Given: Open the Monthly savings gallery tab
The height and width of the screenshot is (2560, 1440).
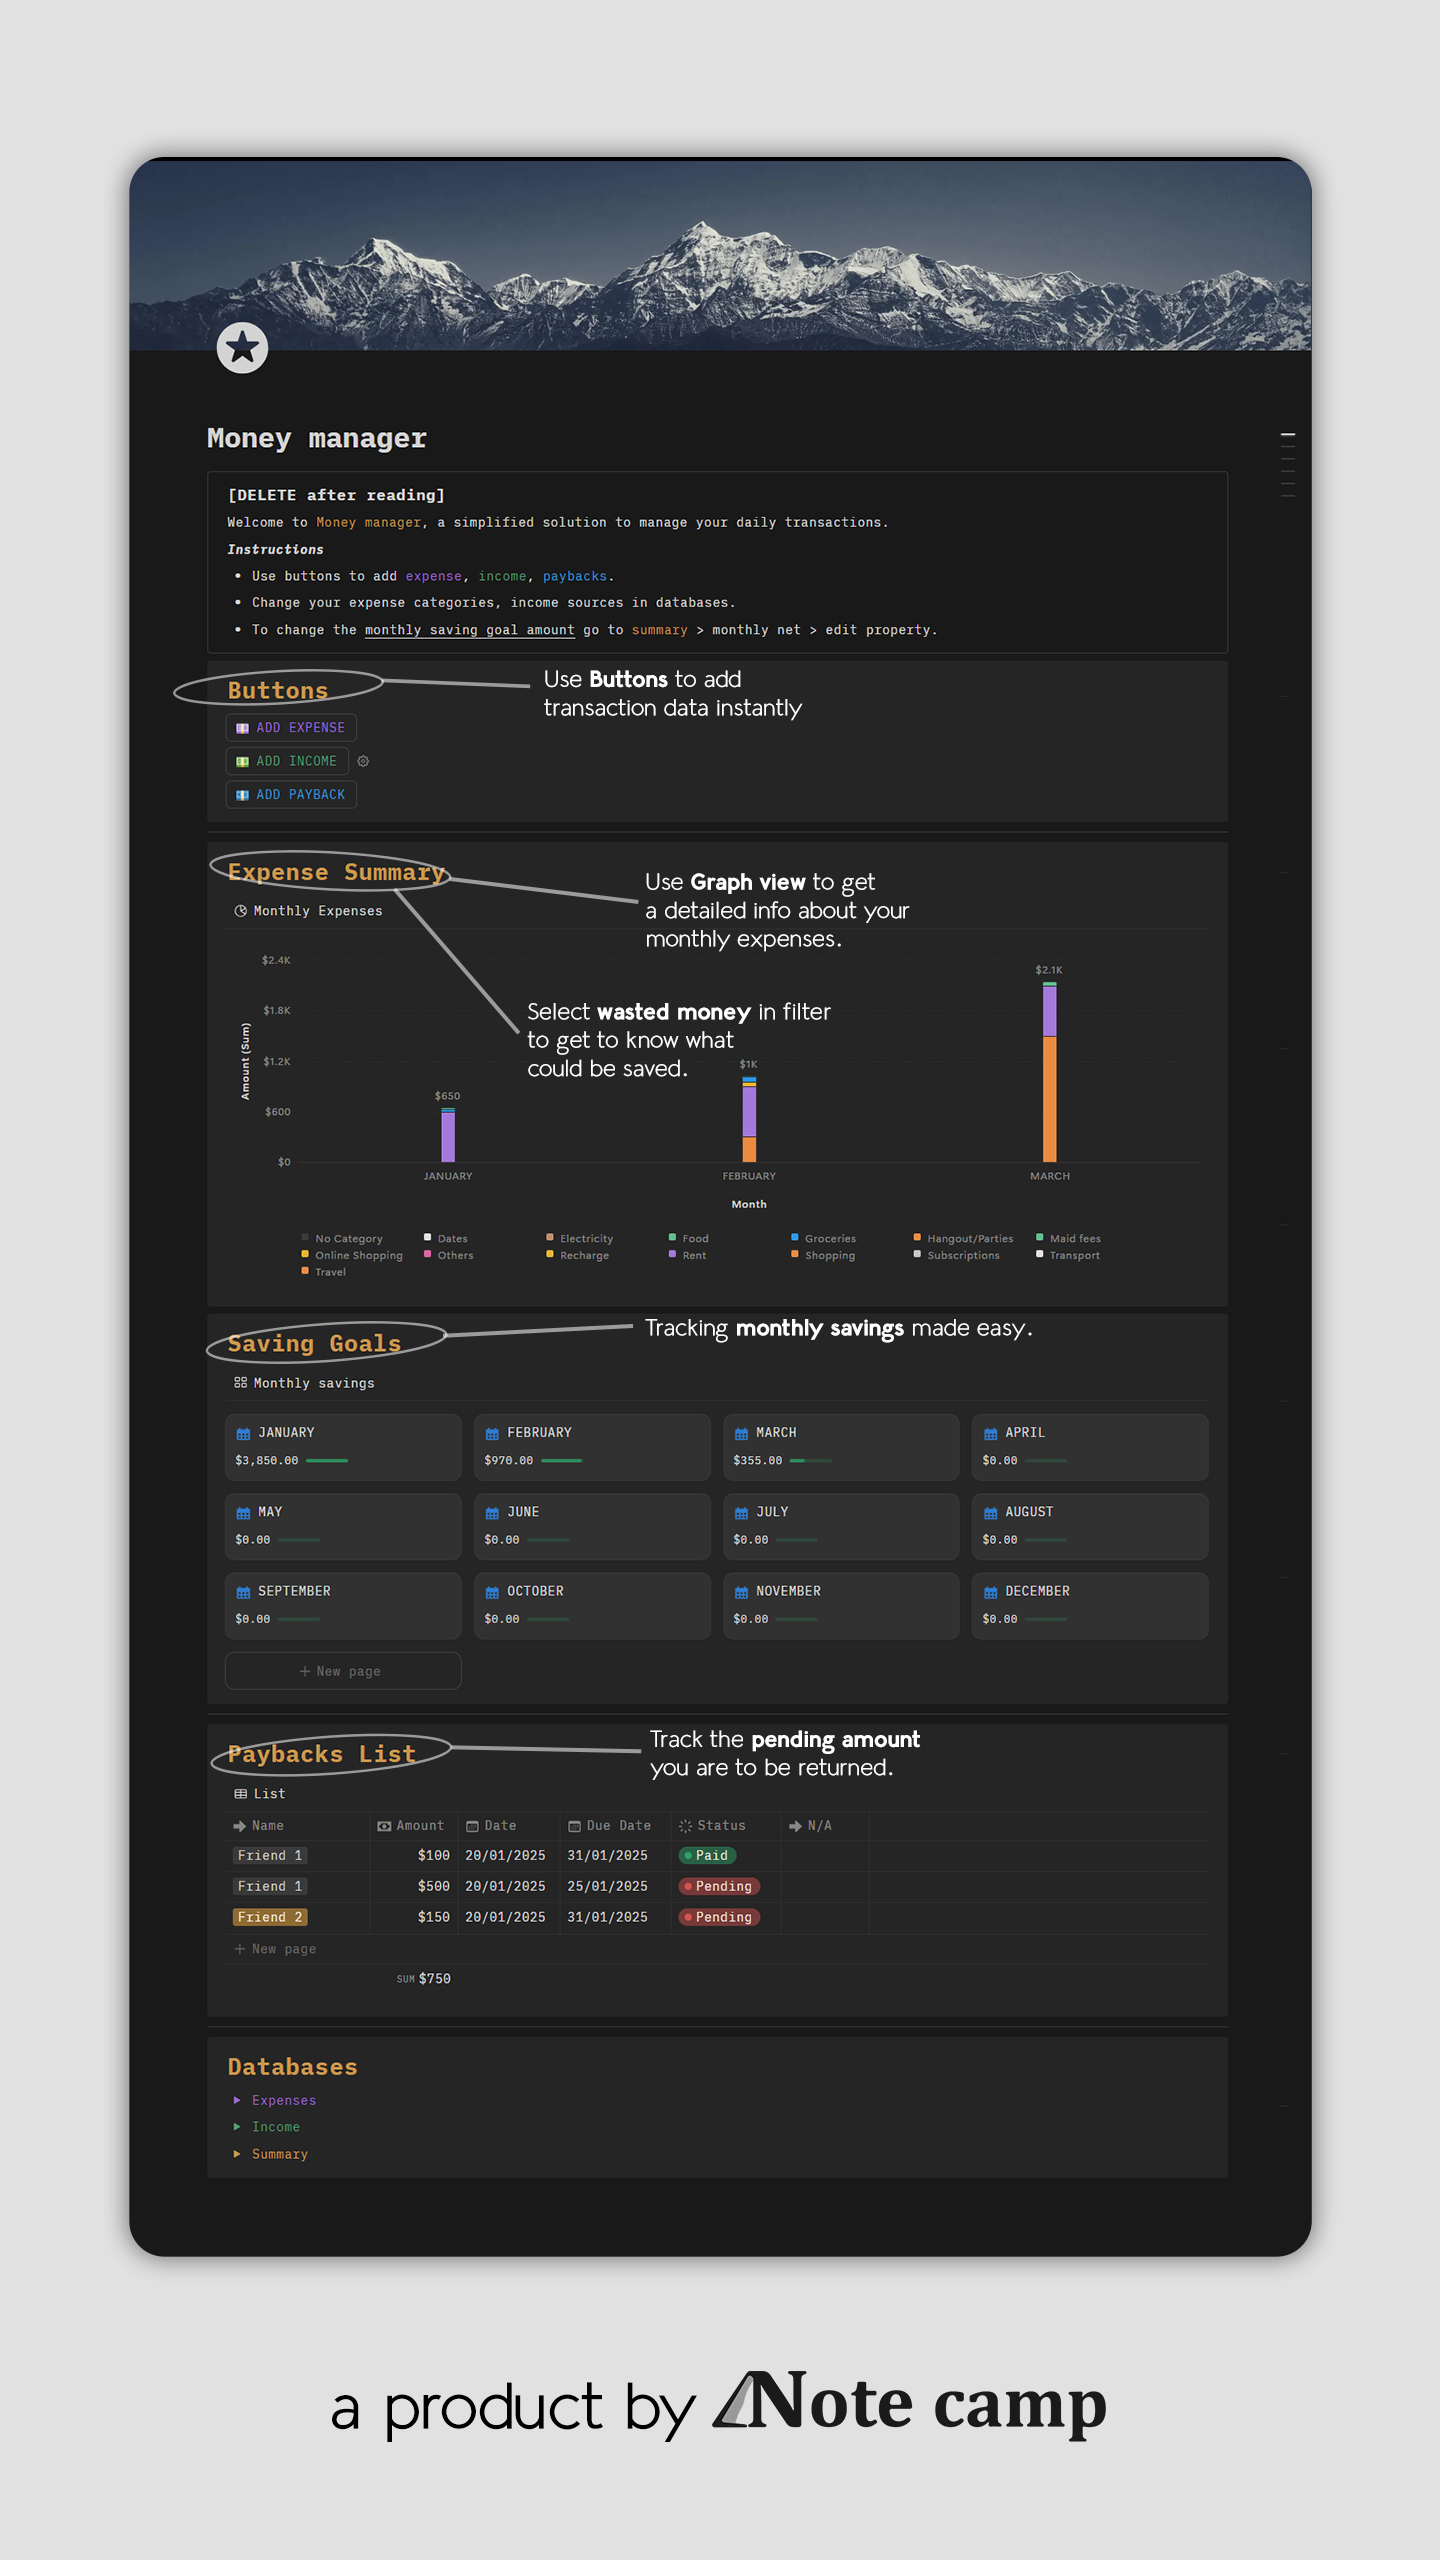Looking at the screenshot, I should tap(304, 1383).
